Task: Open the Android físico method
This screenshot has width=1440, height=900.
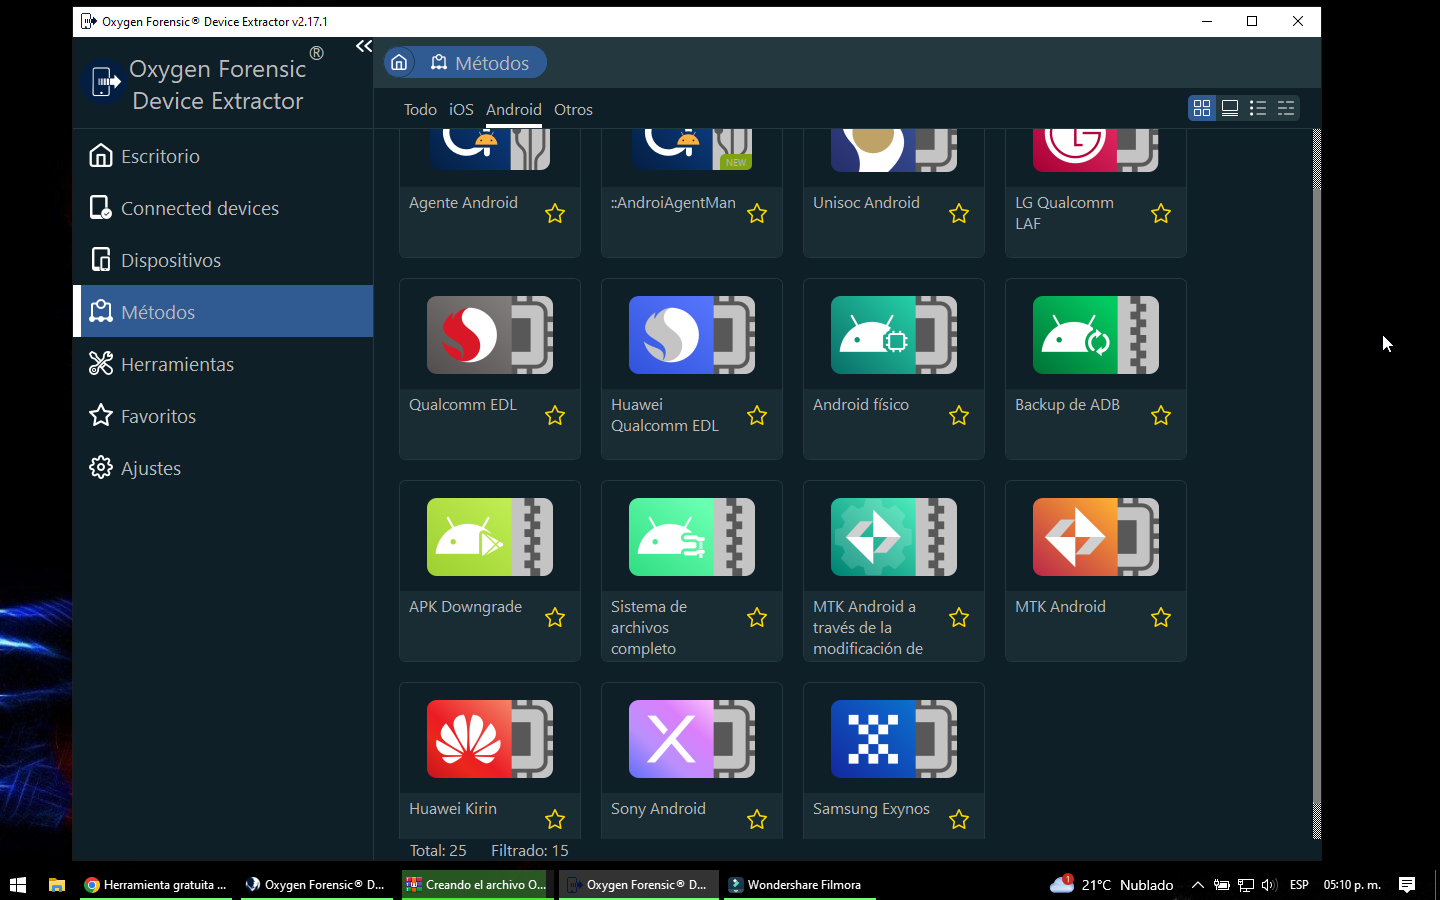Action: tap(893, 336)
